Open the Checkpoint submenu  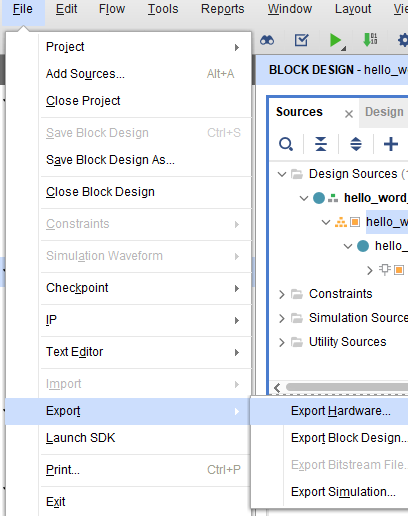[x=128, y=288]
